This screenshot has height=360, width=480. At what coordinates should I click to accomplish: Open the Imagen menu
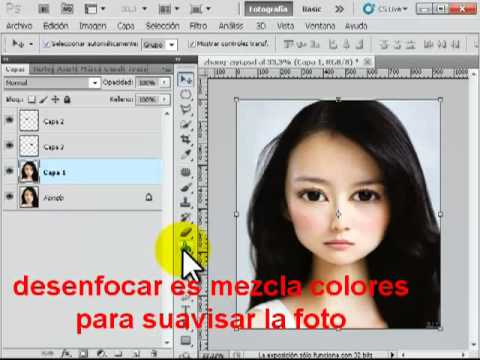click(93, 26)
